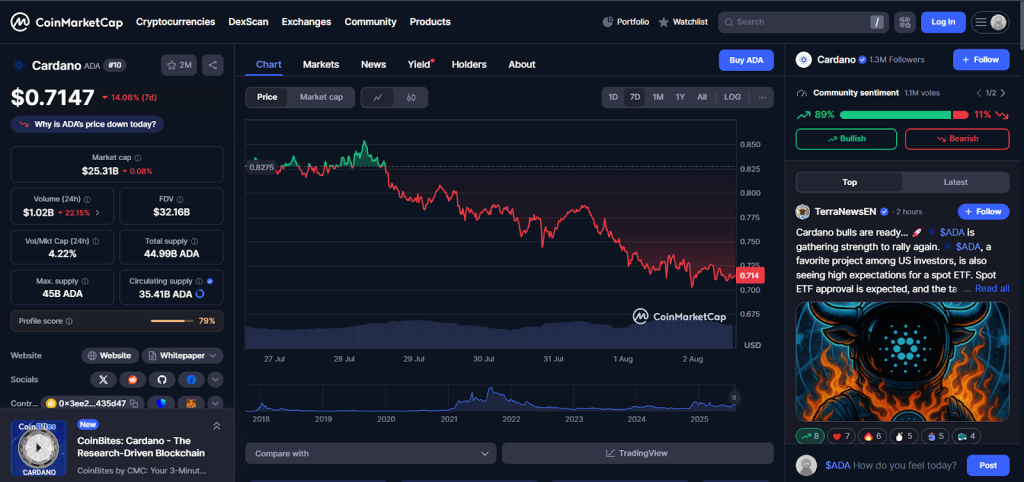Go to previous community sentiment page arrow
Viewport: 1024px width, 482px height.
(x=979, y=93)
